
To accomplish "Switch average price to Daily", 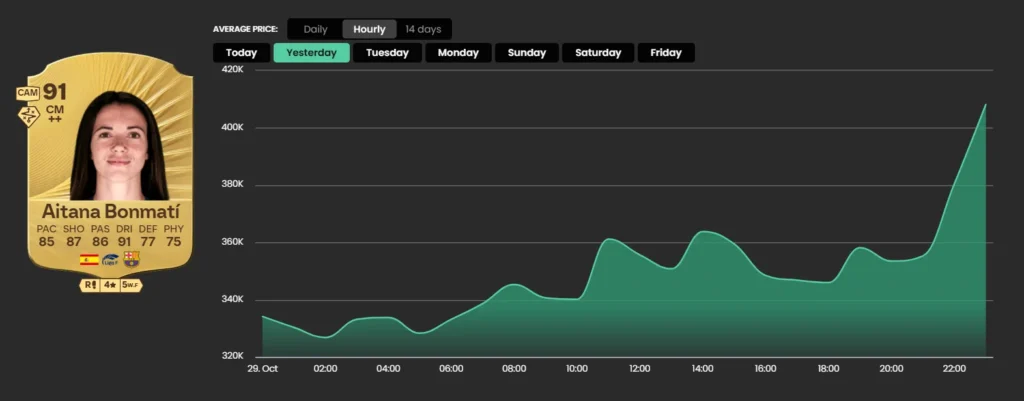I will [x=315, y=29].
